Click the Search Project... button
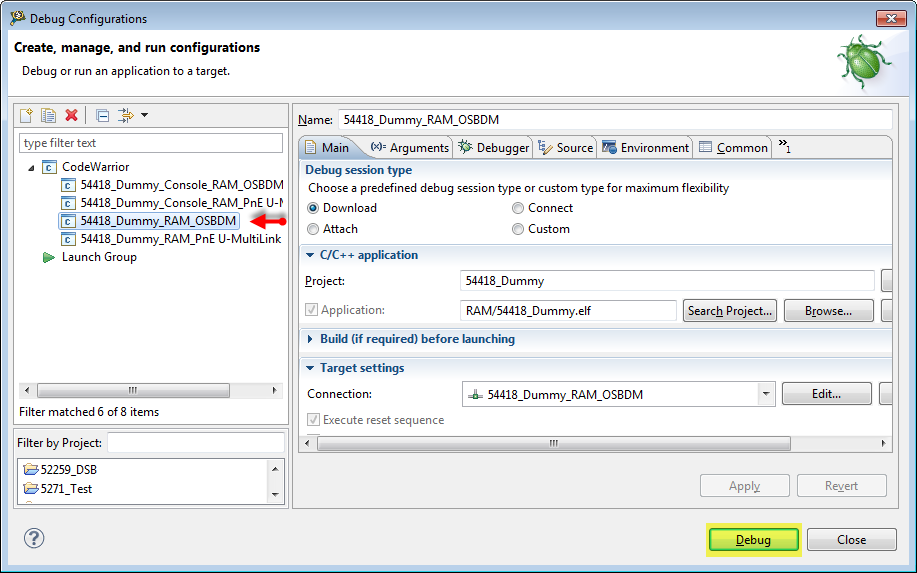 tap(730, 310)
